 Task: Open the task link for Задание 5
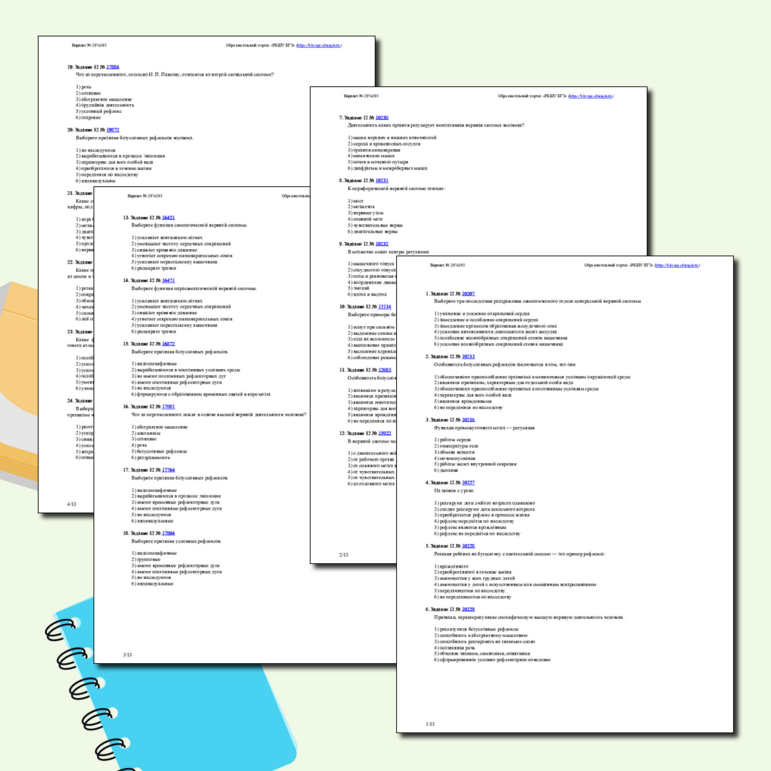(469, 546)
